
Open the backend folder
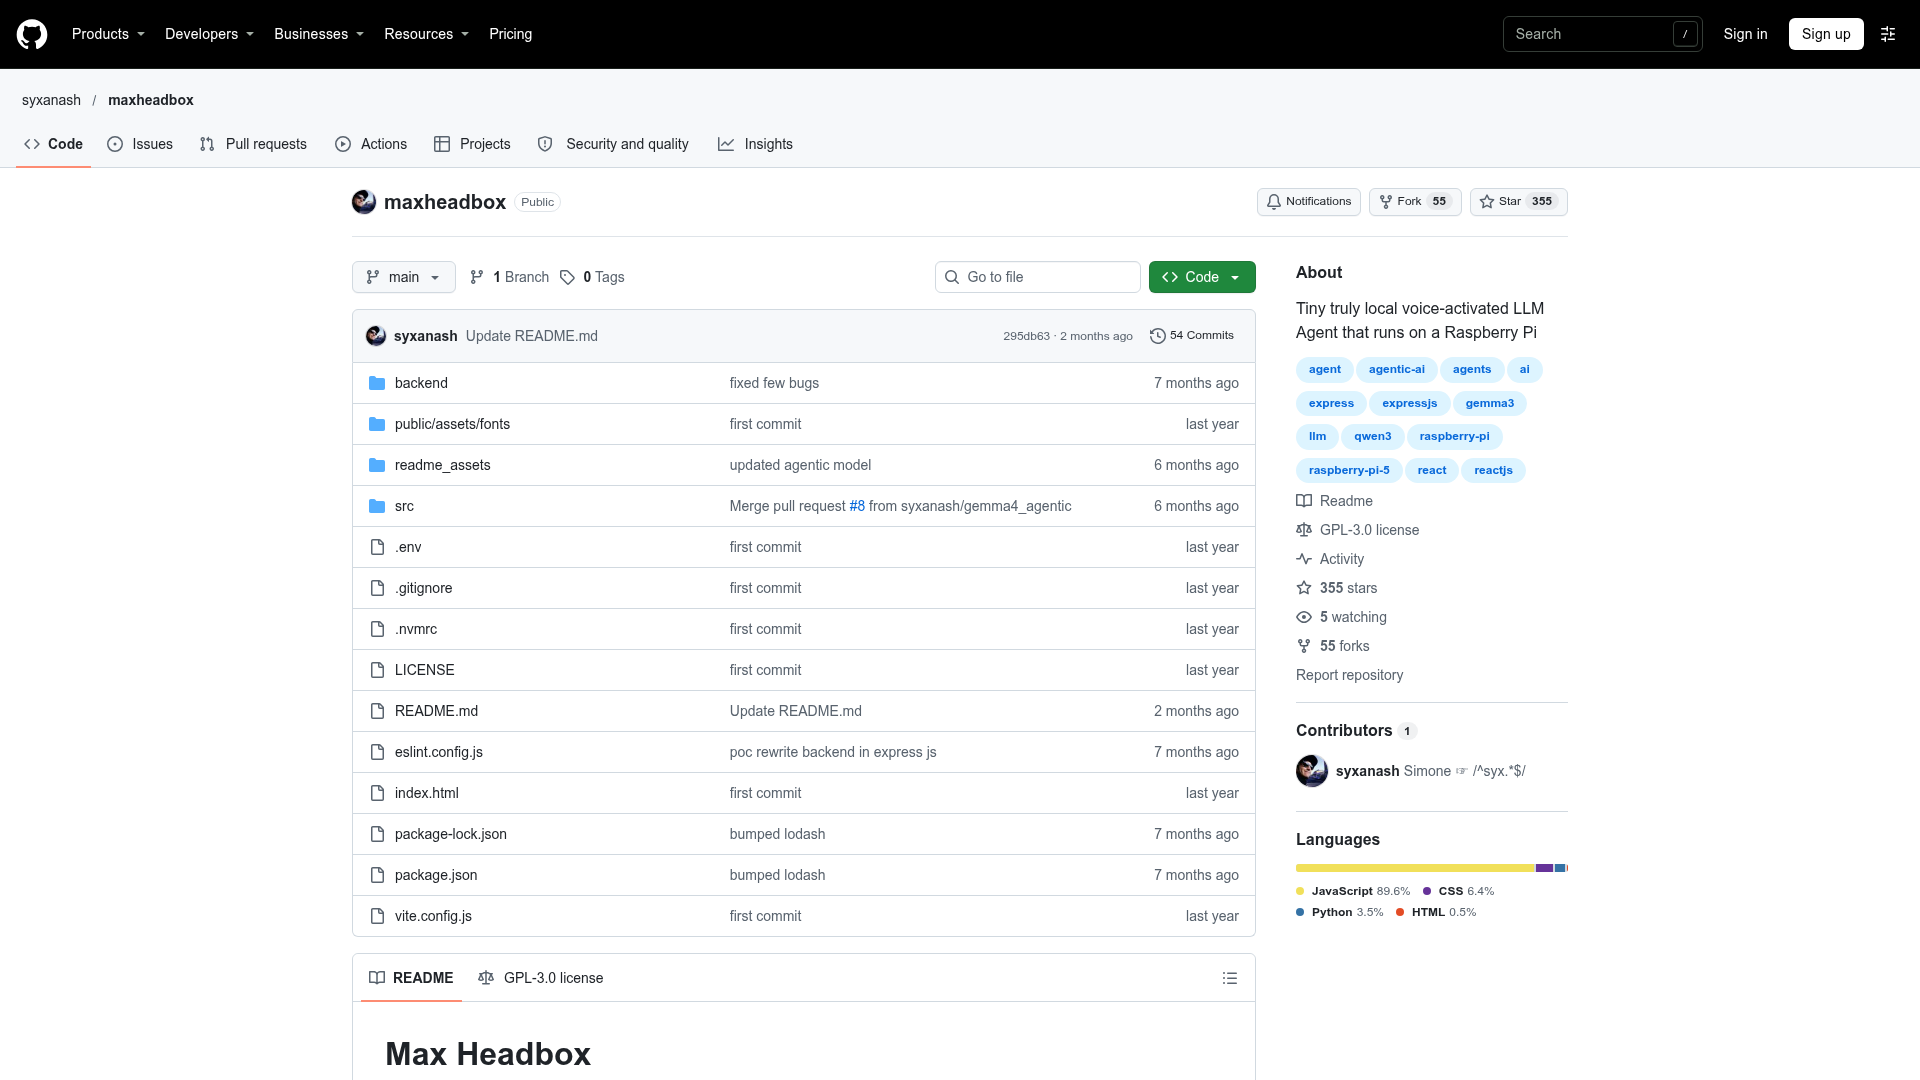tap(421, 383)
